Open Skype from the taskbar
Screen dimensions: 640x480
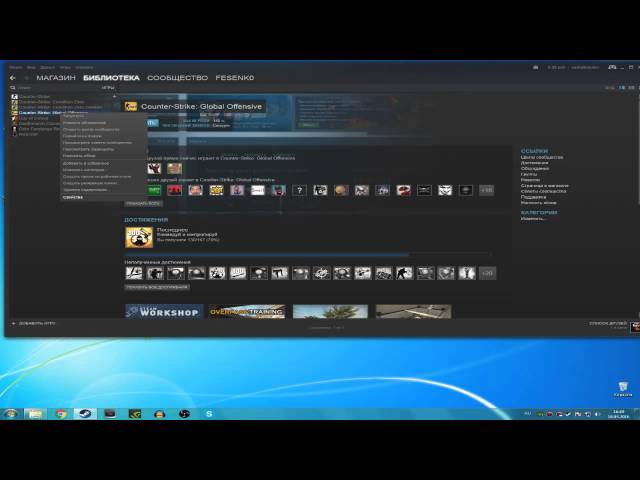[x=209, y=414]
